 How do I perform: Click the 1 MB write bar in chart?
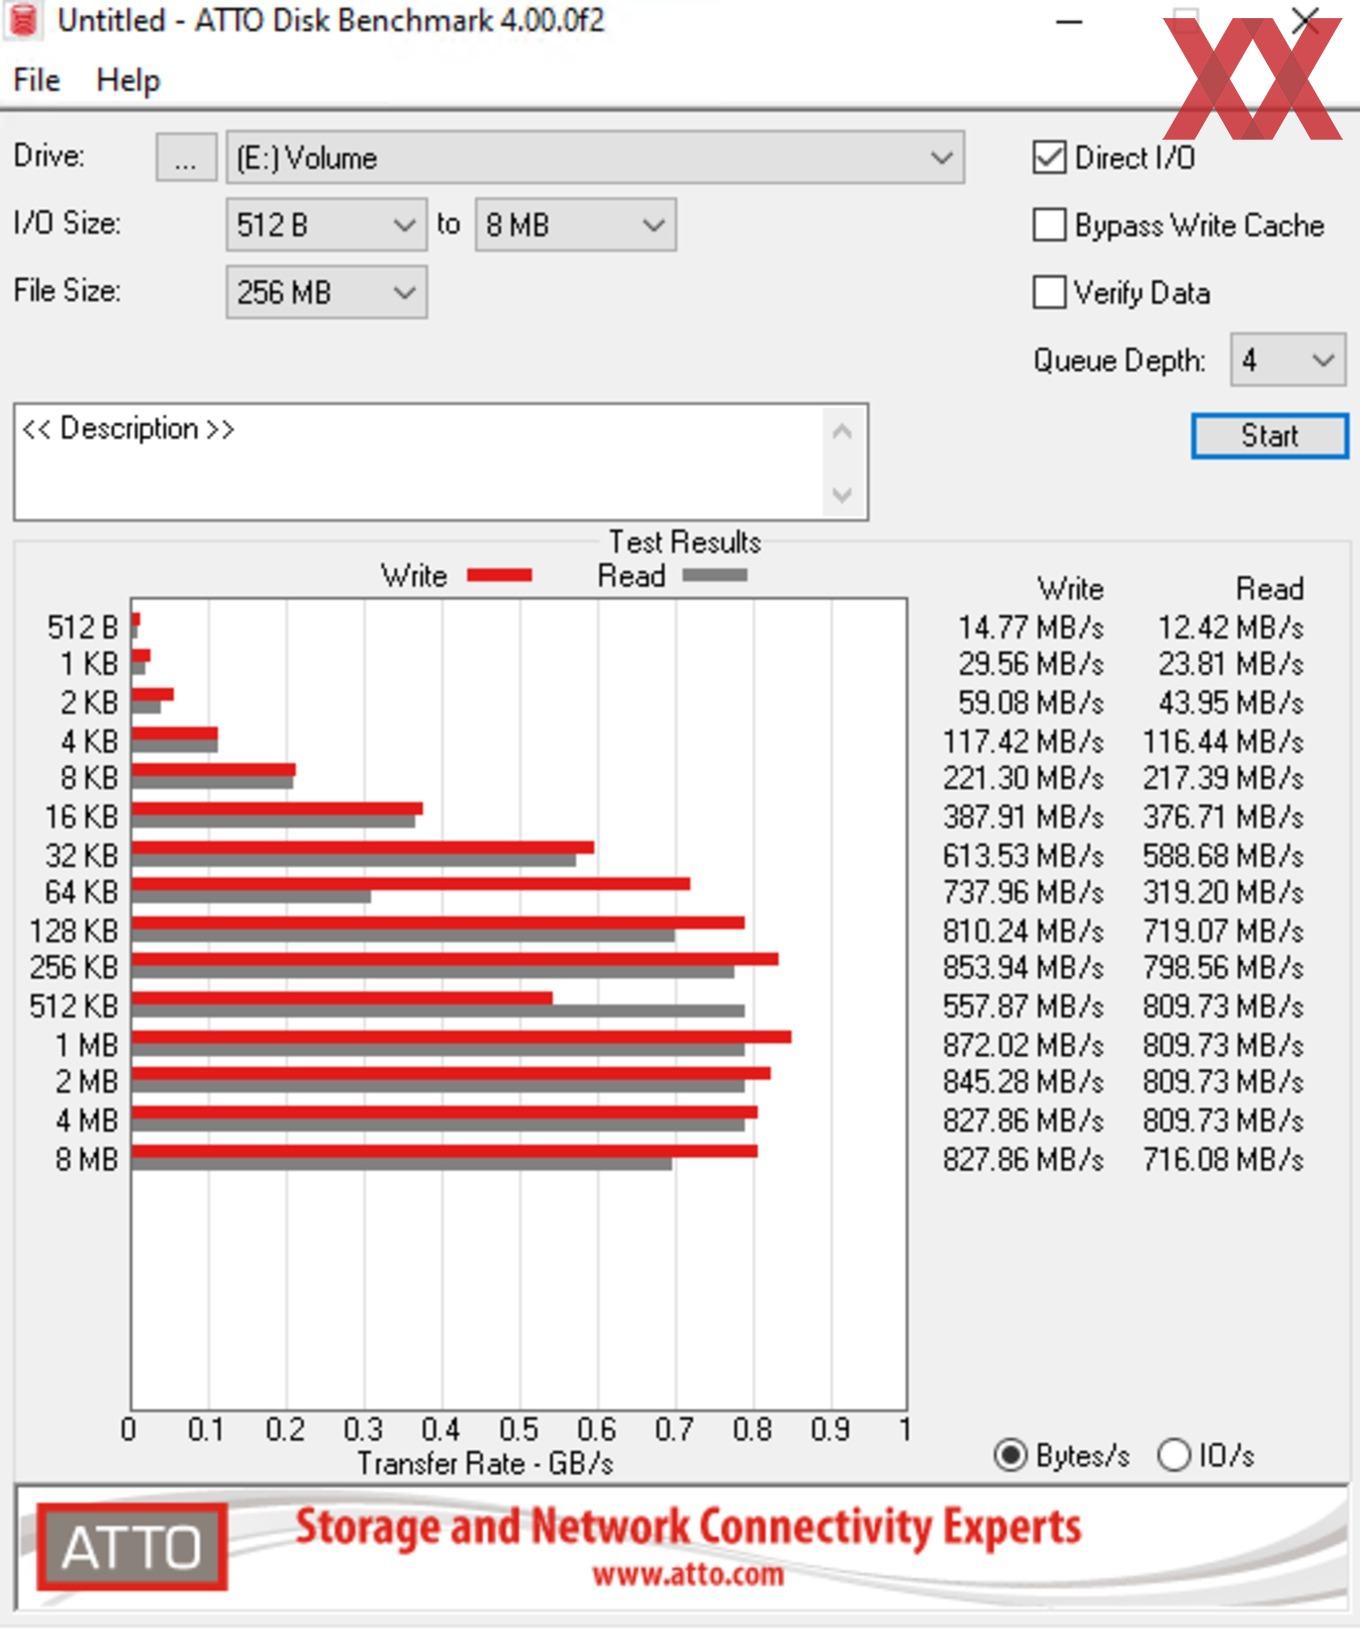(461, 1037)
